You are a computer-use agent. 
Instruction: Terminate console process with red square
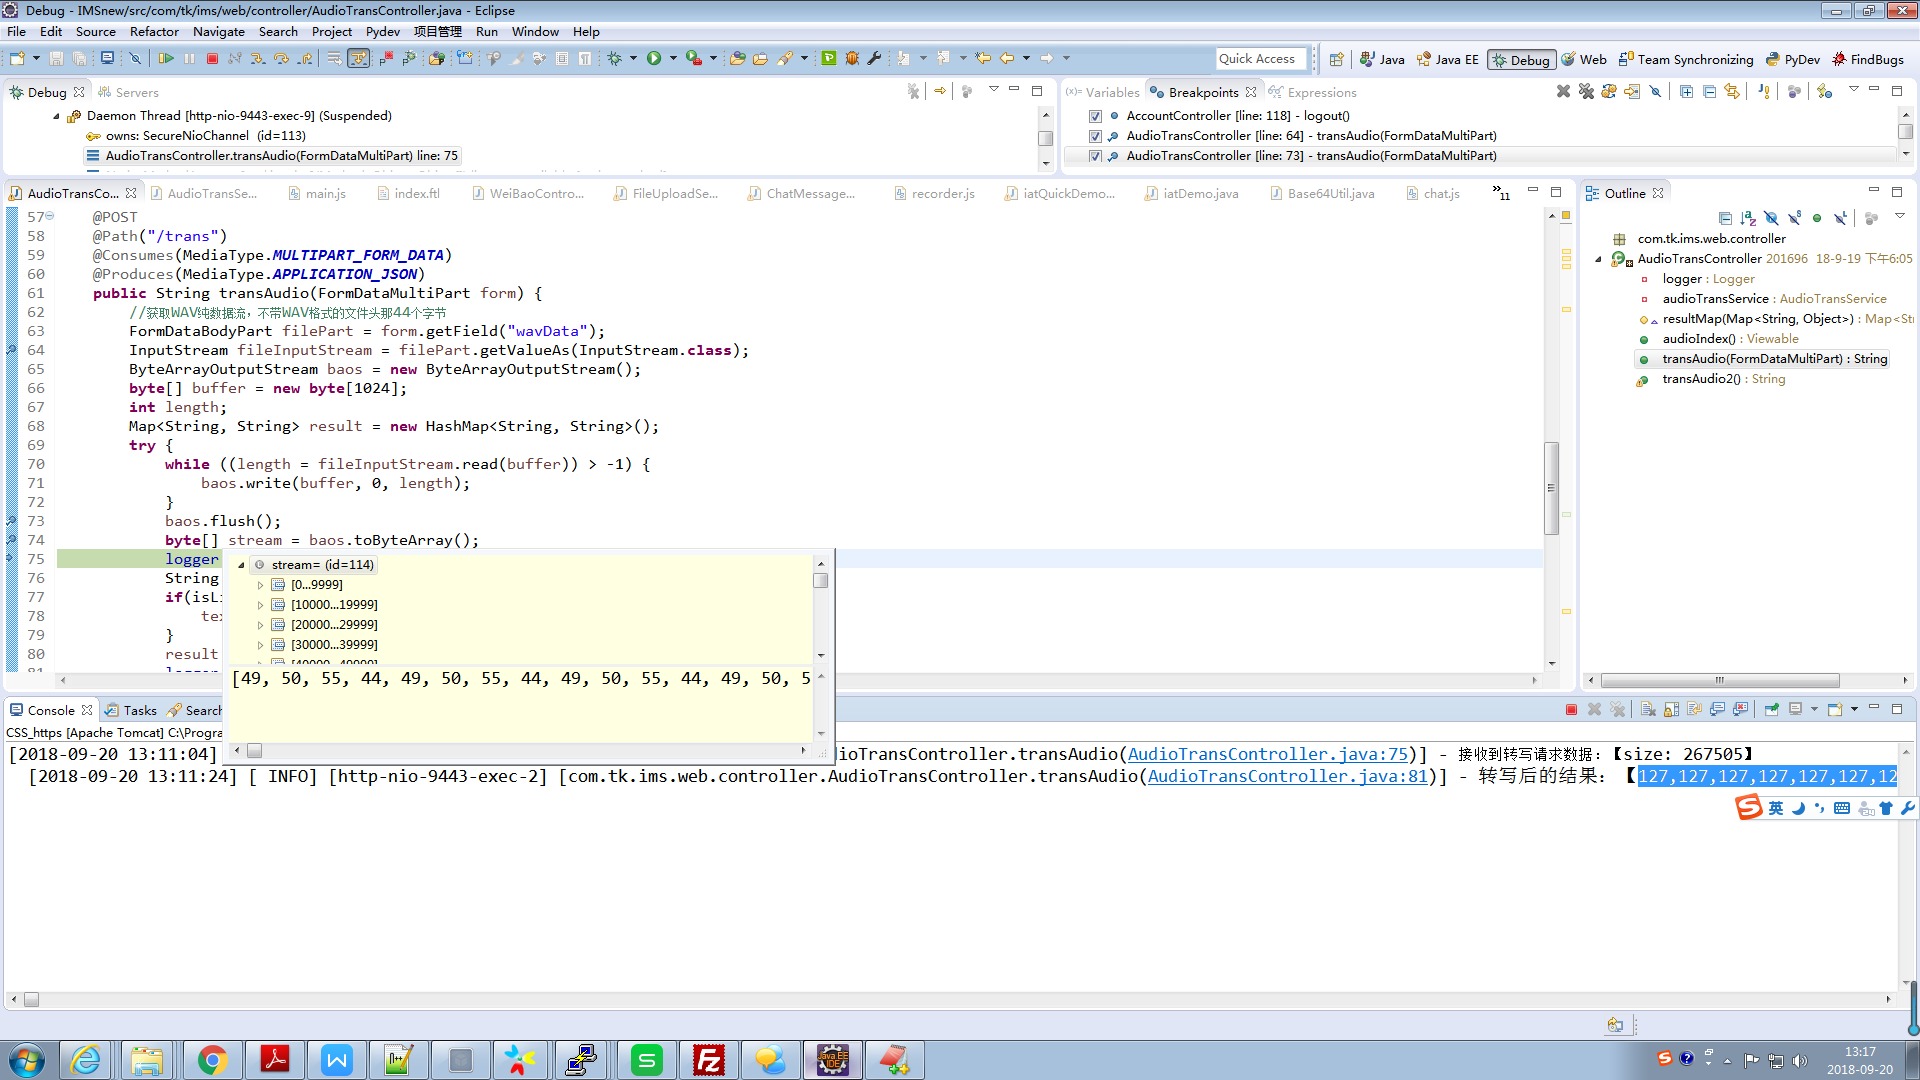click(1571, 710)
